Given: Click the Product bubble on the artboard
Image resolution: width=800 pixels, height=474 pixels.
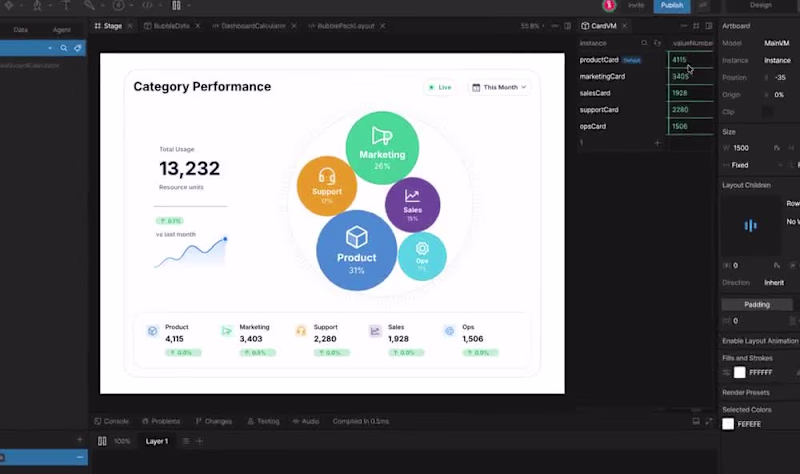Looking at the screenshot, I should pyautogui.click(x=356, y=251).
